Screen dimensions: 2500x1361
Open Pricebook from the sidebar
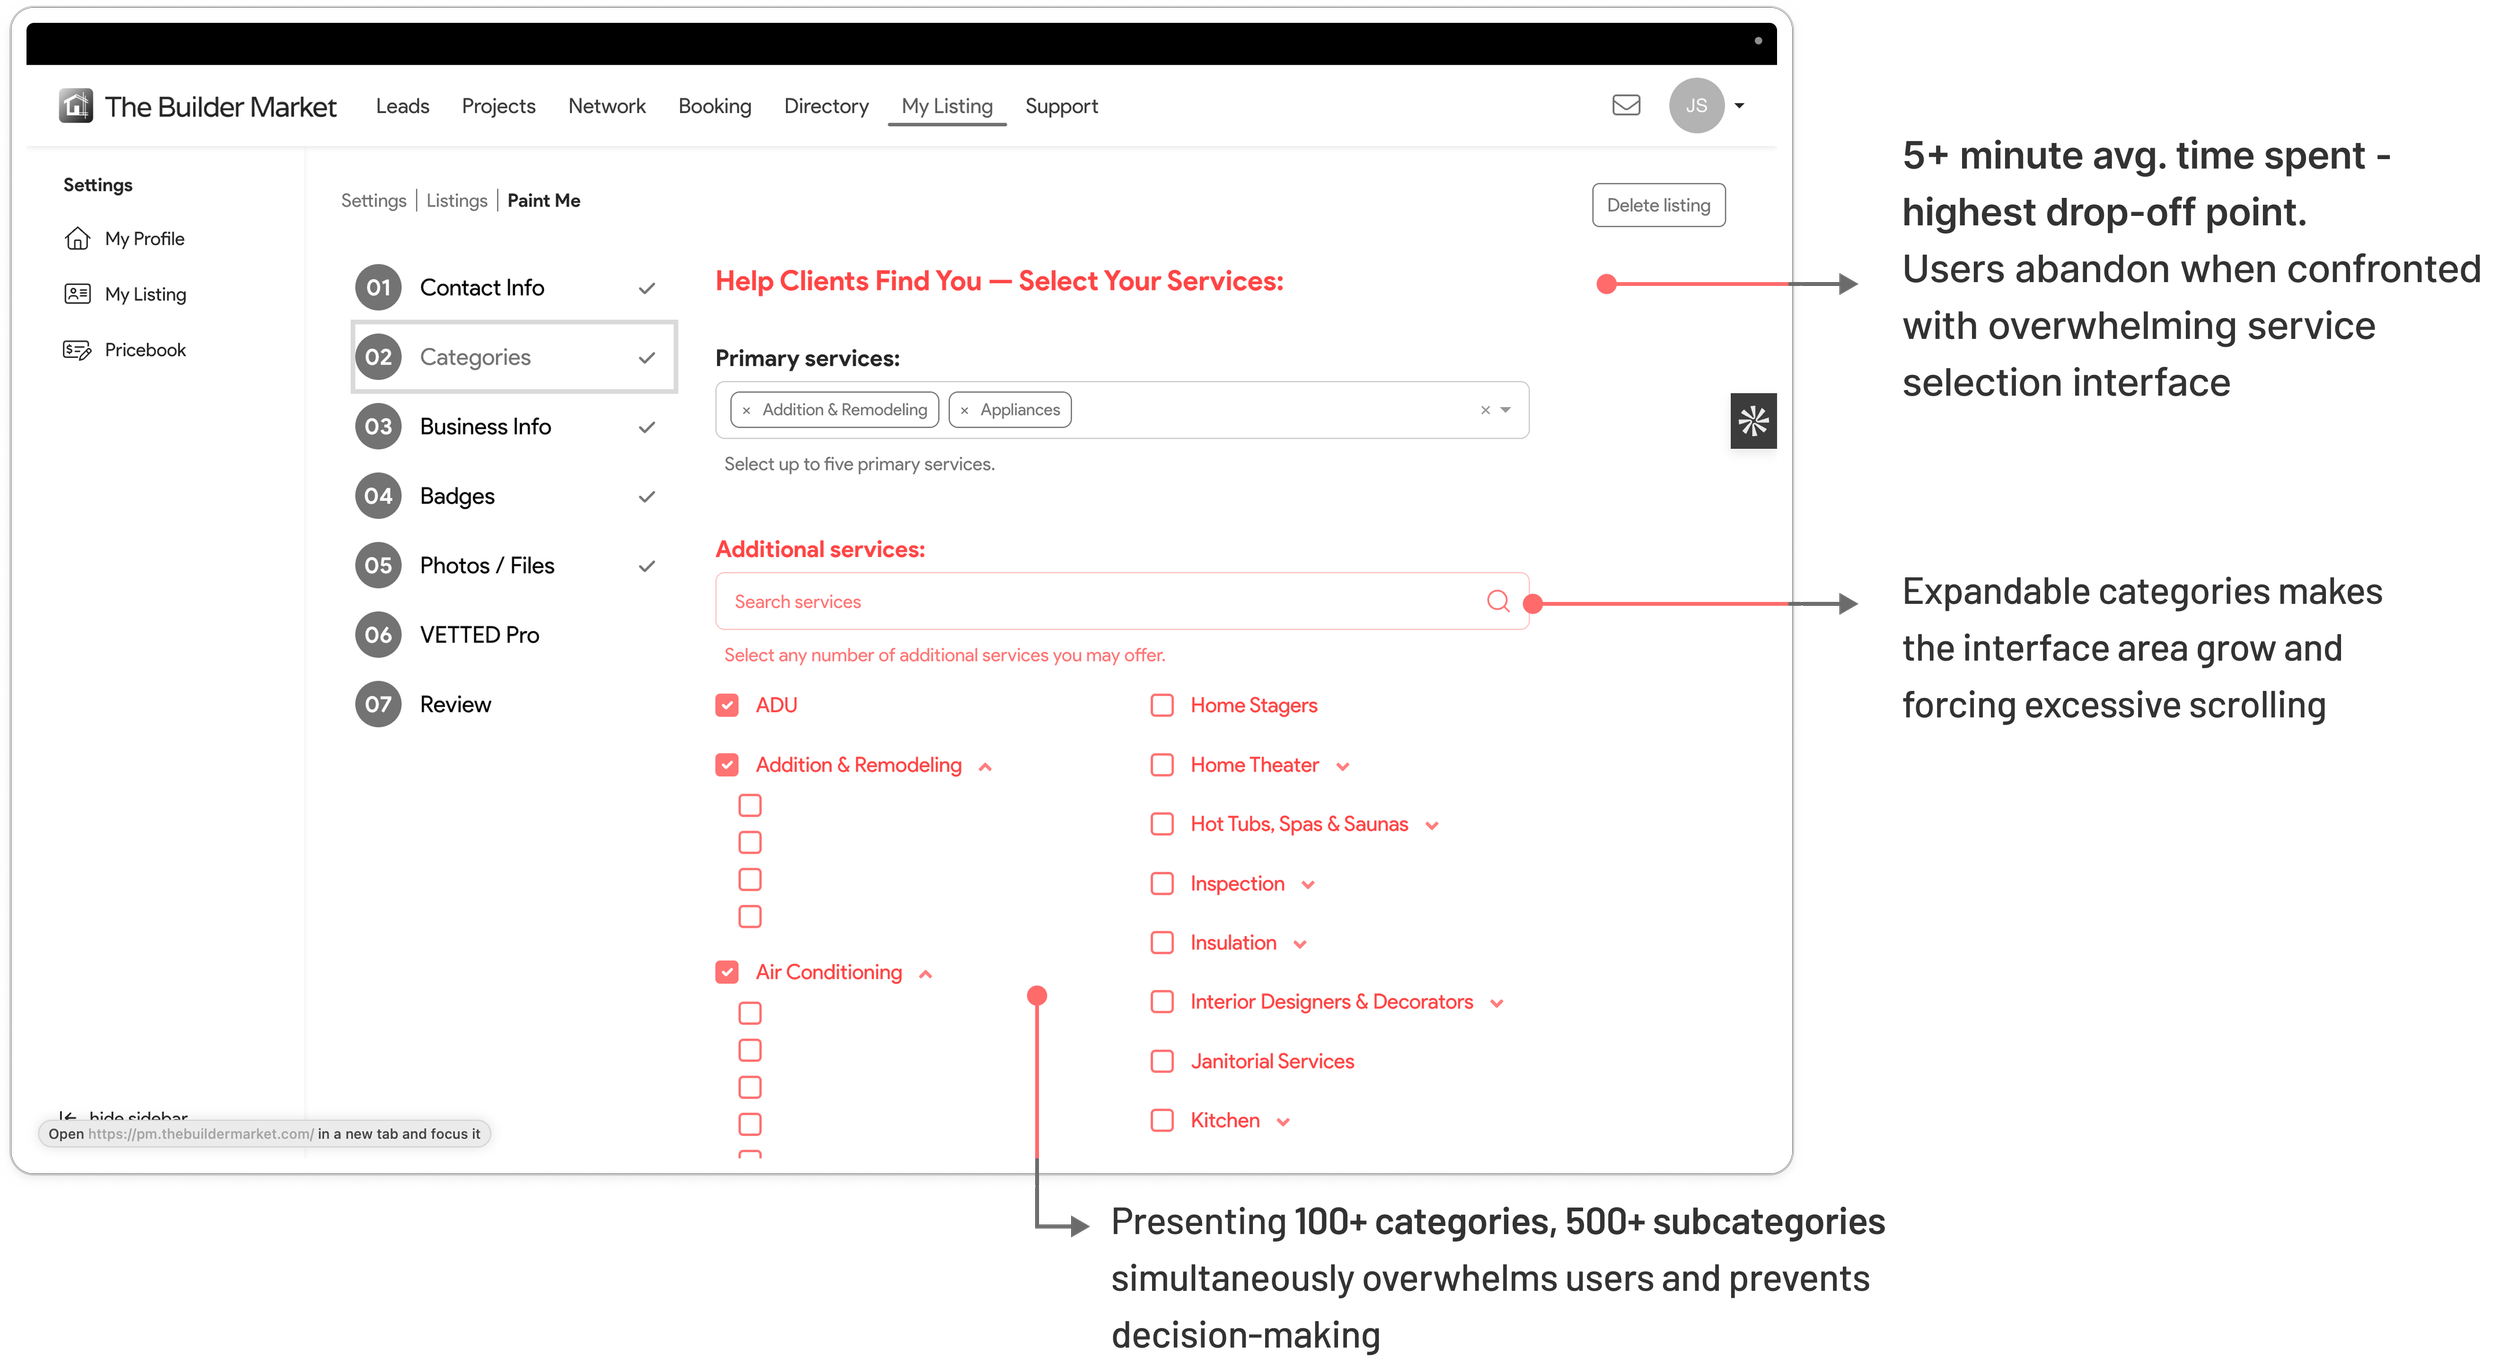pyautogui.click(x=145, y=350)
